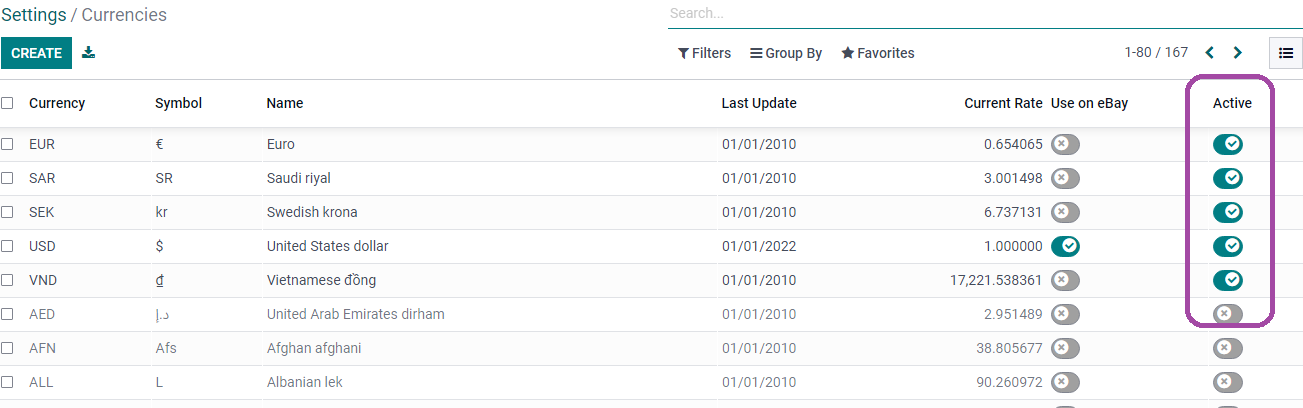Open Settings breadcrumb link
The width and height of the screenshot is (1303, 408).
point(32,15)
